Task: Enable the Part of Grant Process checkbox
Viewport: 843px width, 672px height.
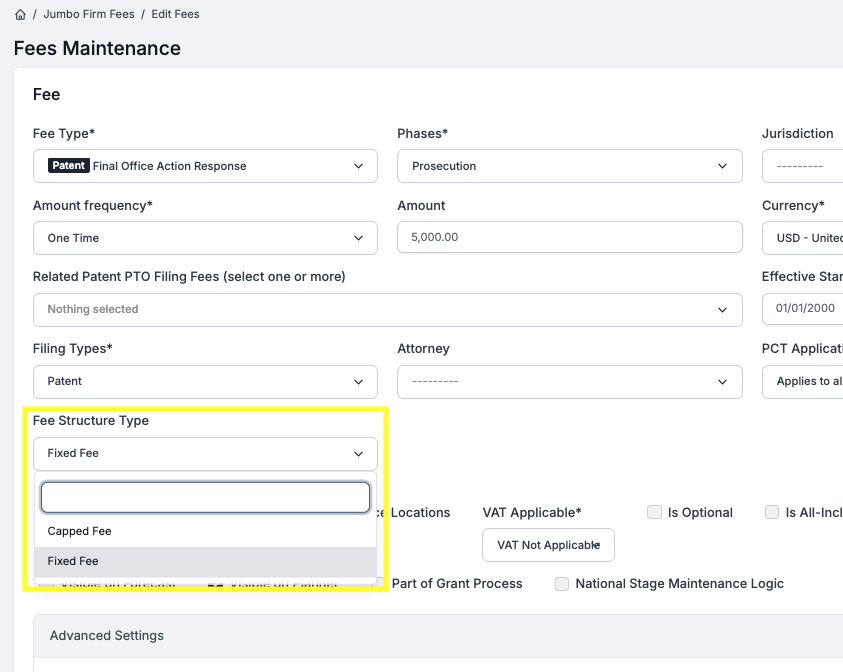Action: pos(457,584)
